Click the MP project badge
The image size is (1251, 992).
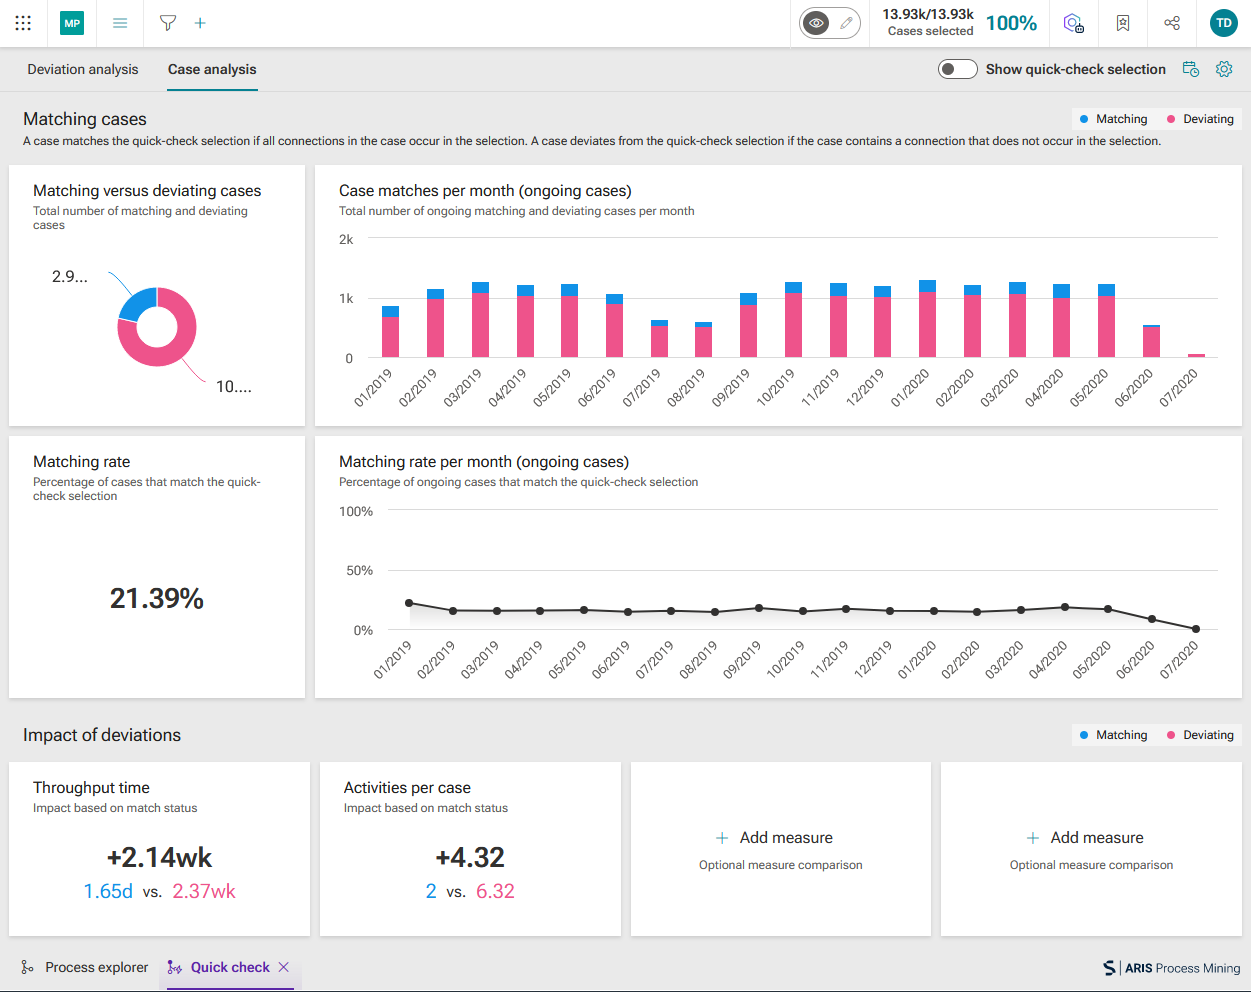click(72, 23)
